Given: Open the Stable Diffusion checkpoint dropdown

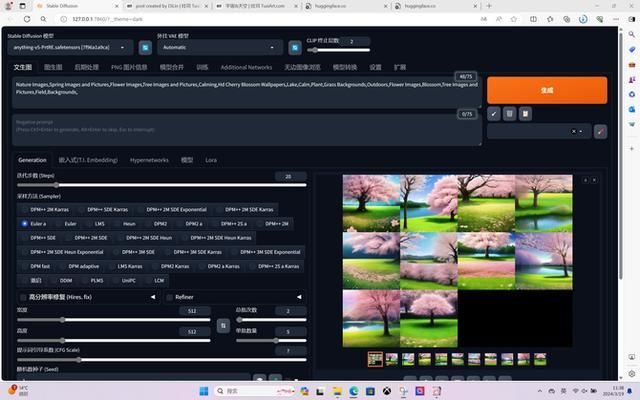Looking at the screenshot, I should [x=70, y=47].
